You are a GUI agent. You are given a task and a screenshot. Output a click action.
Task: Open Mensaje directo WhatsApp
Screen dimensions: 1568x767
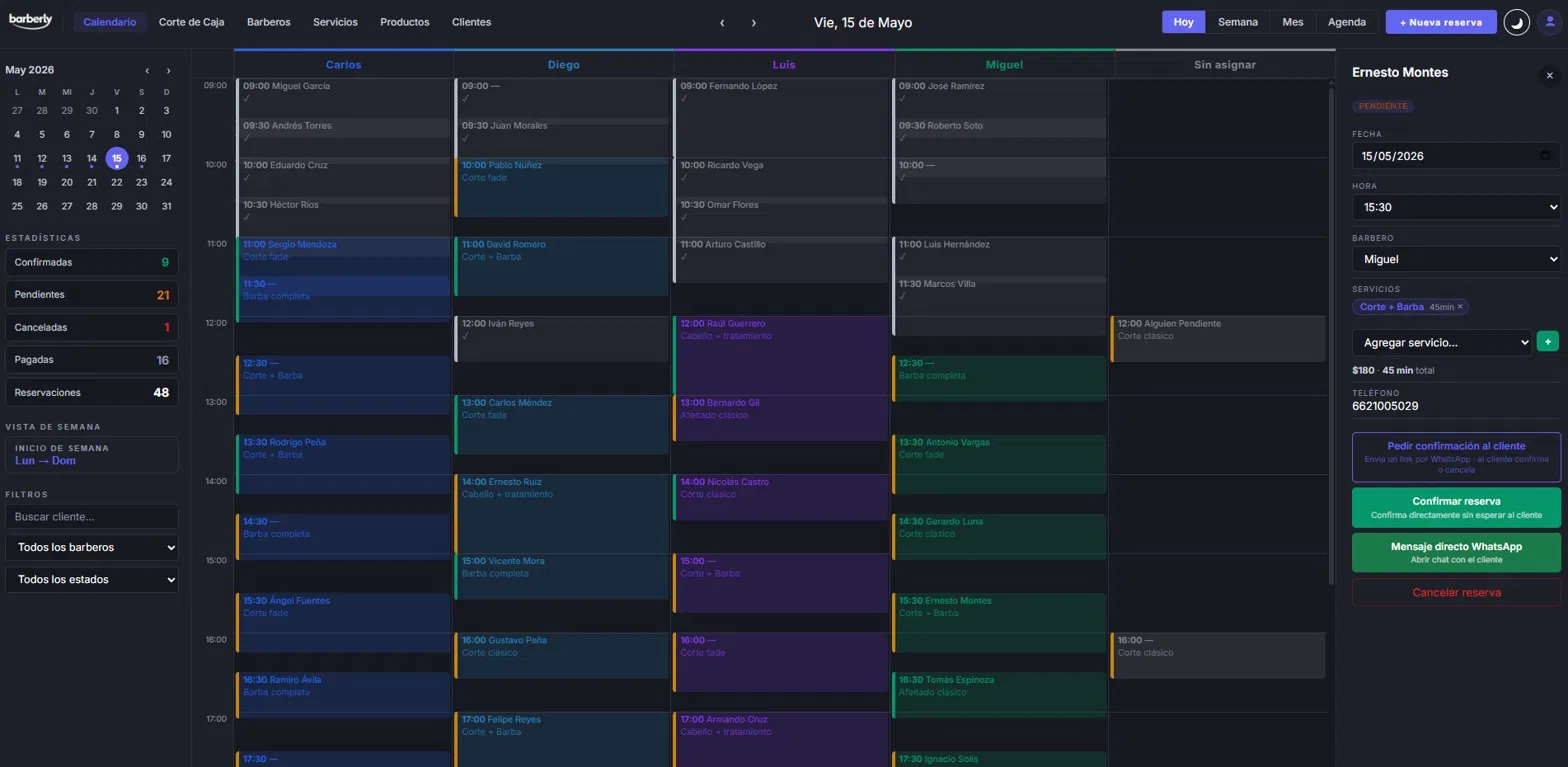1456,552
